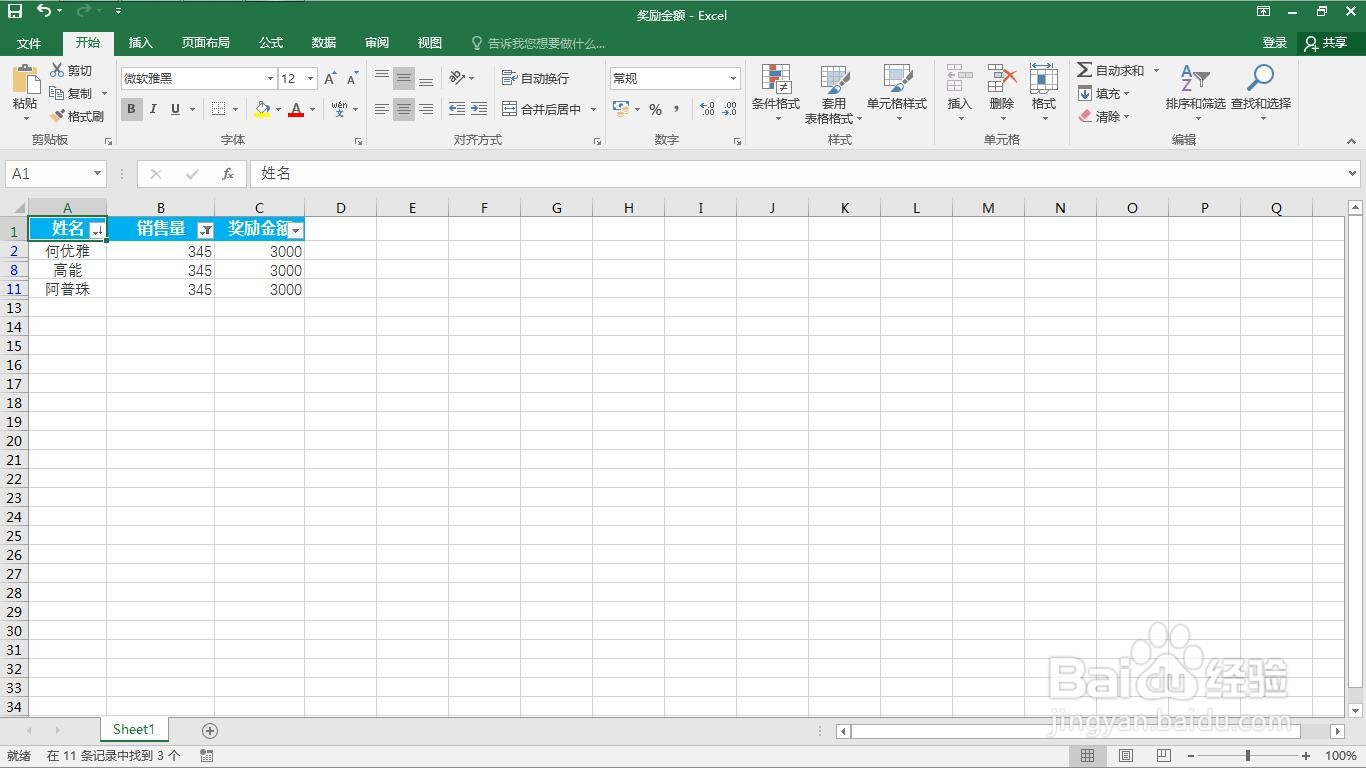Expand the Name Box dropdown arrow
Viewport: 1366px width, 768px height.
click(97, 174)
